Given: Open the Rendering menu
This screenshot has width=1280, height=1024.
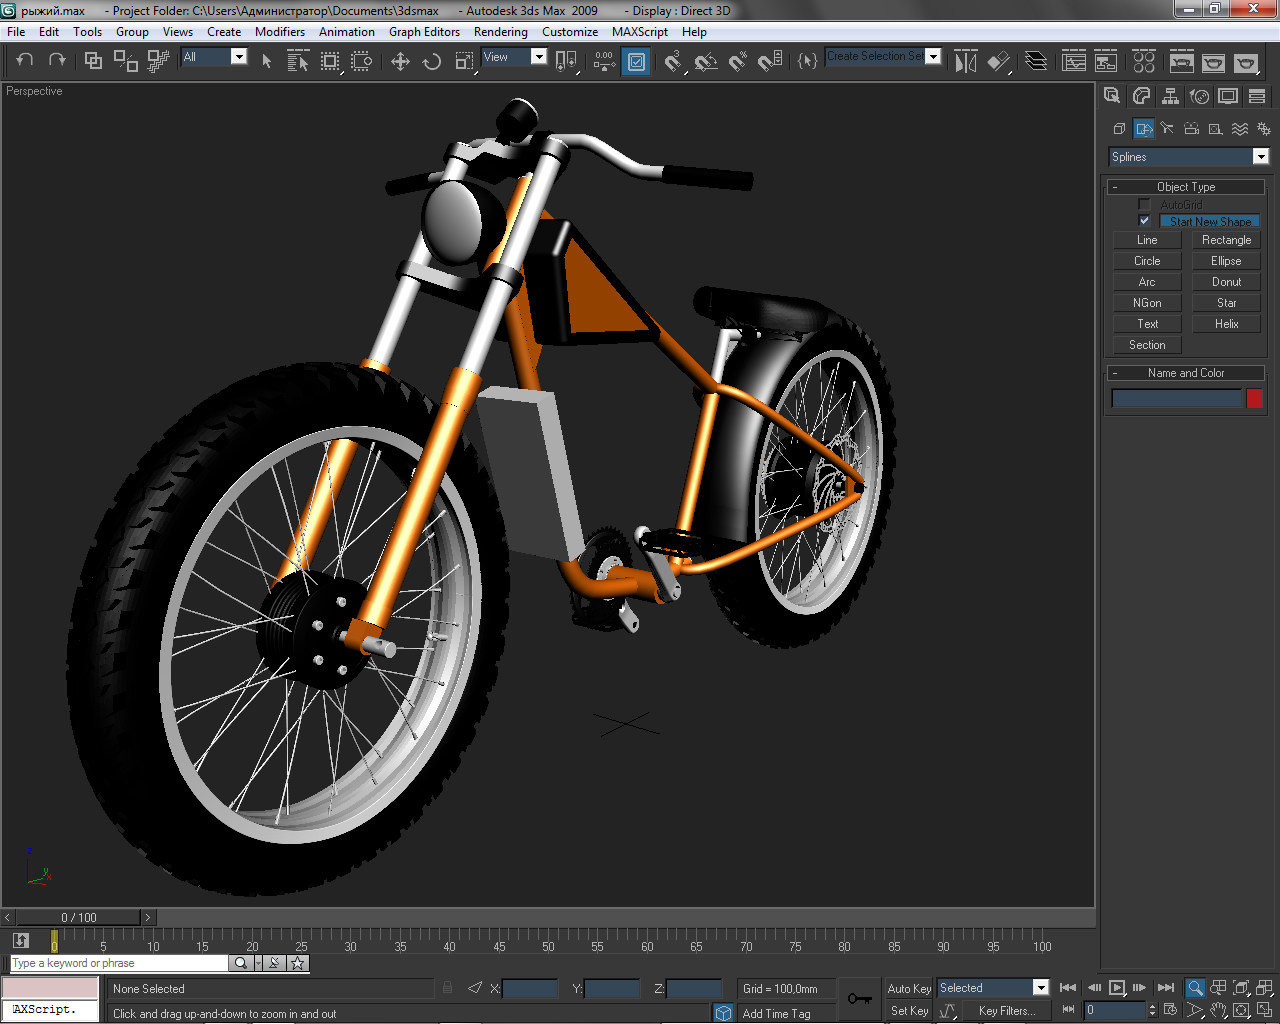Looking at the screenshot, I should 500,32.
